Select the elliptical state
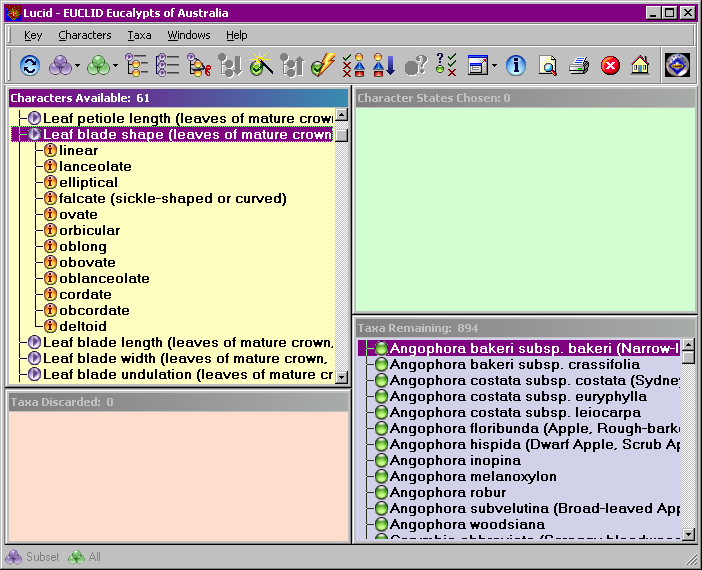 coord(88,182)
